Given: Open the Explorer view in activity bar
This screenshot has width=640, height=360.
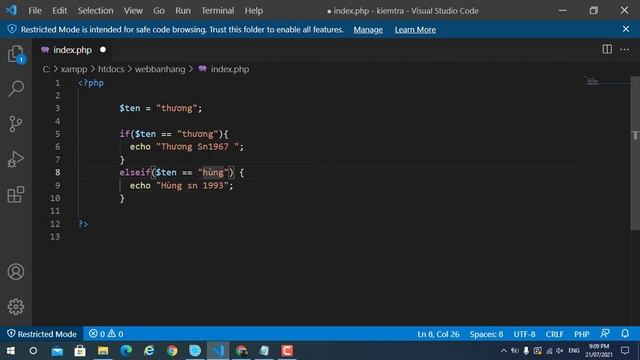Looking at the screenshot, I should pyautogui.click(x=16, y=54).
